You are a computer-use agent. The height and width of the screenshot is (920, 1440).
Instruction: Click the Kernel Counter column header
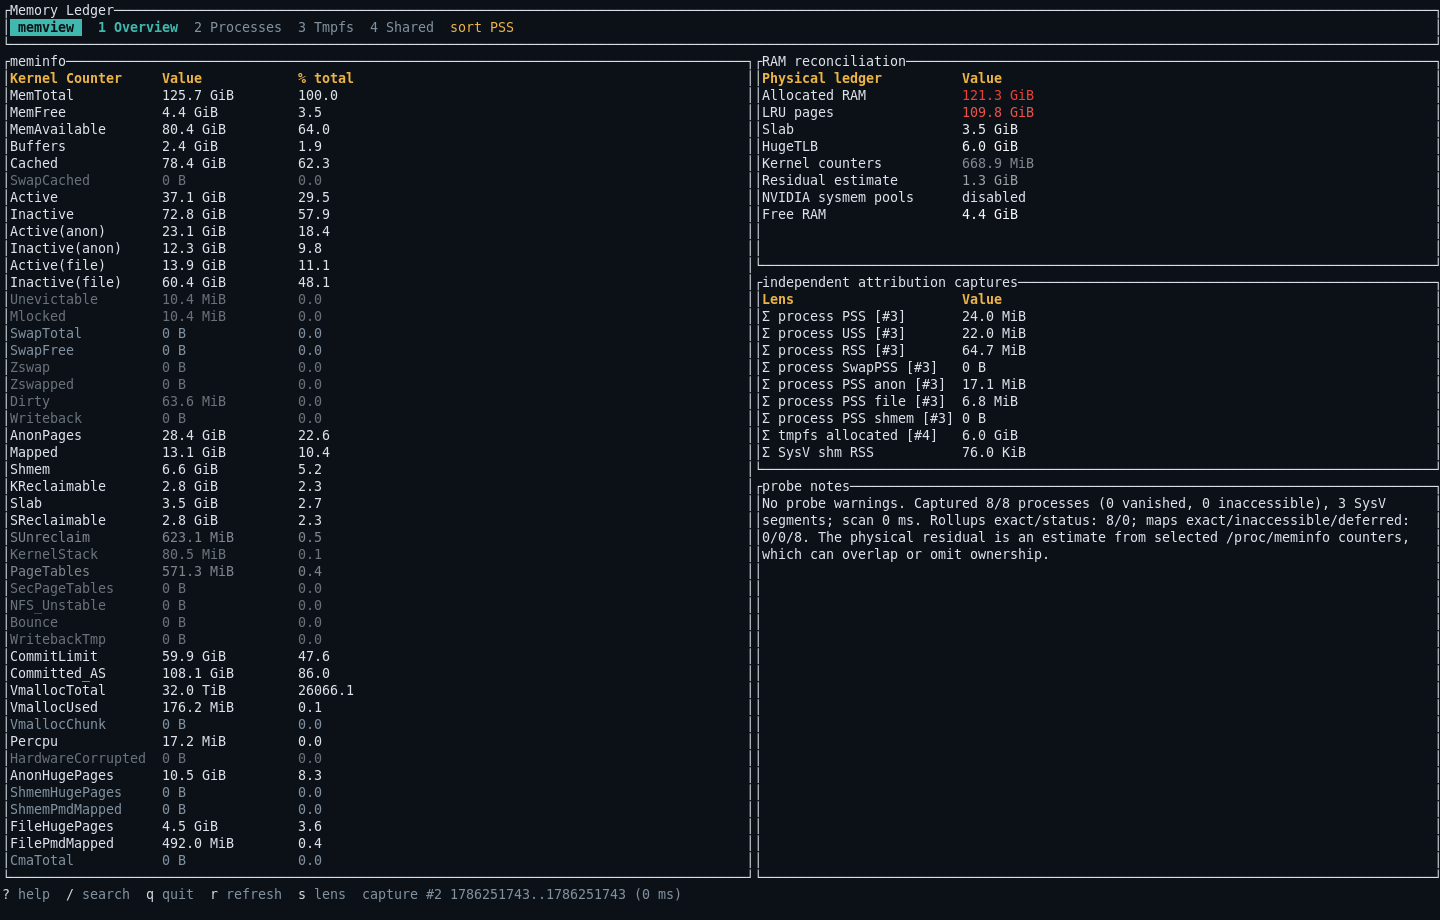[66, 78]
